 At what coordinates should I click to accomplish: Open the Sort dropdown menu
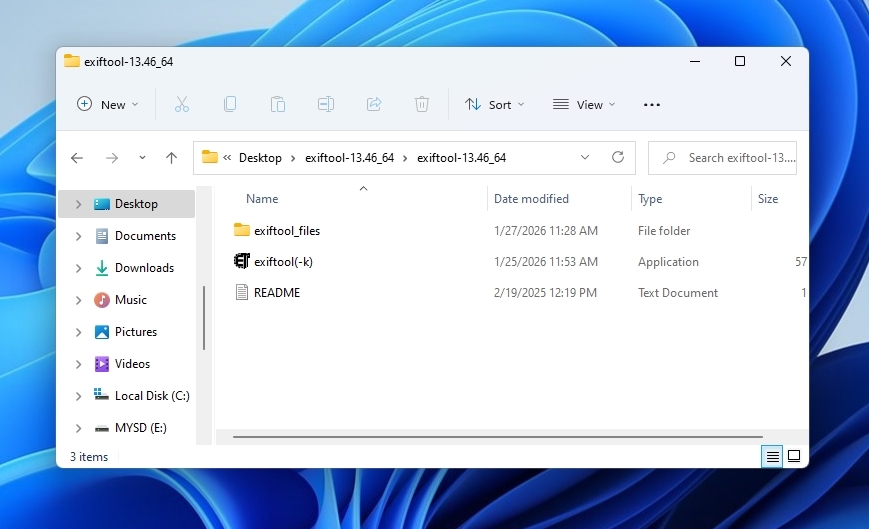[x=494, y=104]
